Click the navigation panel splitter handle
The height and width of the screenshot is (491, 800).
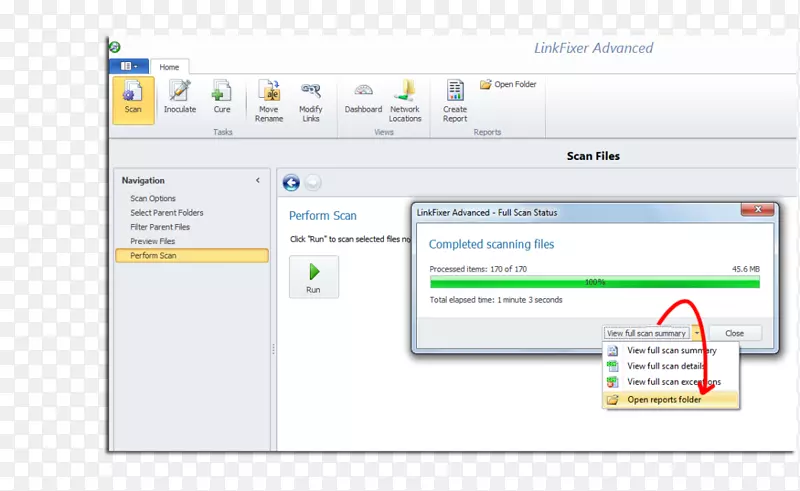point(273,349)
